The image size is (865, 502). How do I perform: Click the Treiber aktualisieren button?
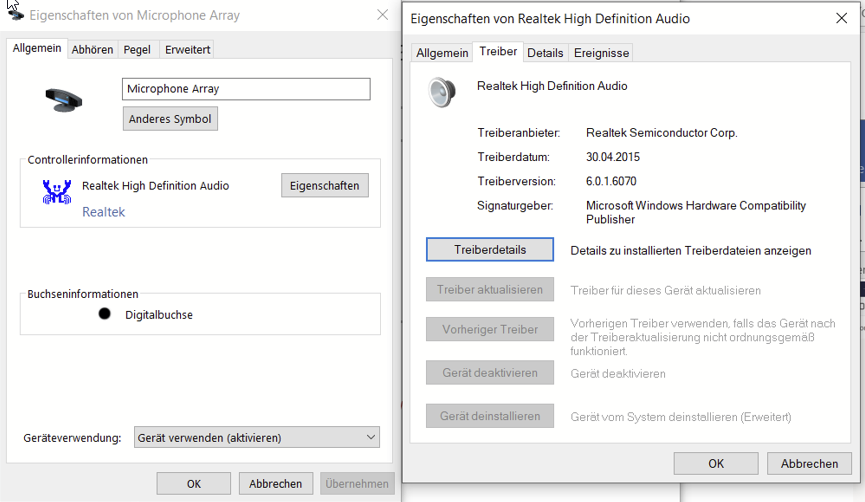pyautogui.click(x=490, y=290)
